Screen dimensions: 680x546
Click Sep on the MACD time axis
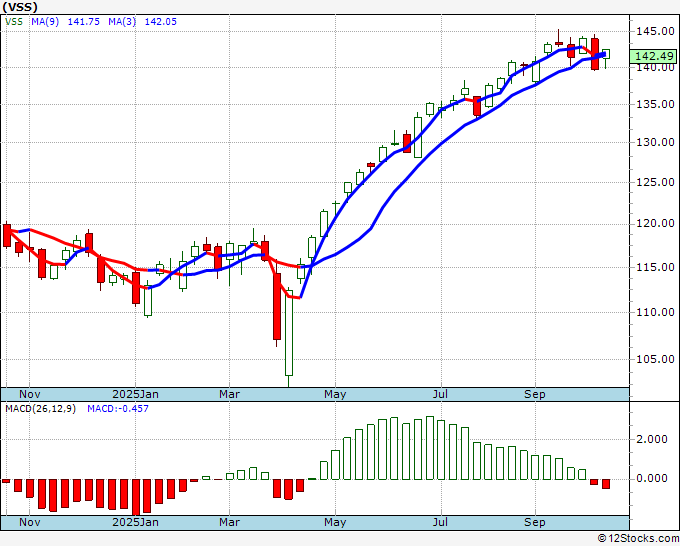pos(535,522)
